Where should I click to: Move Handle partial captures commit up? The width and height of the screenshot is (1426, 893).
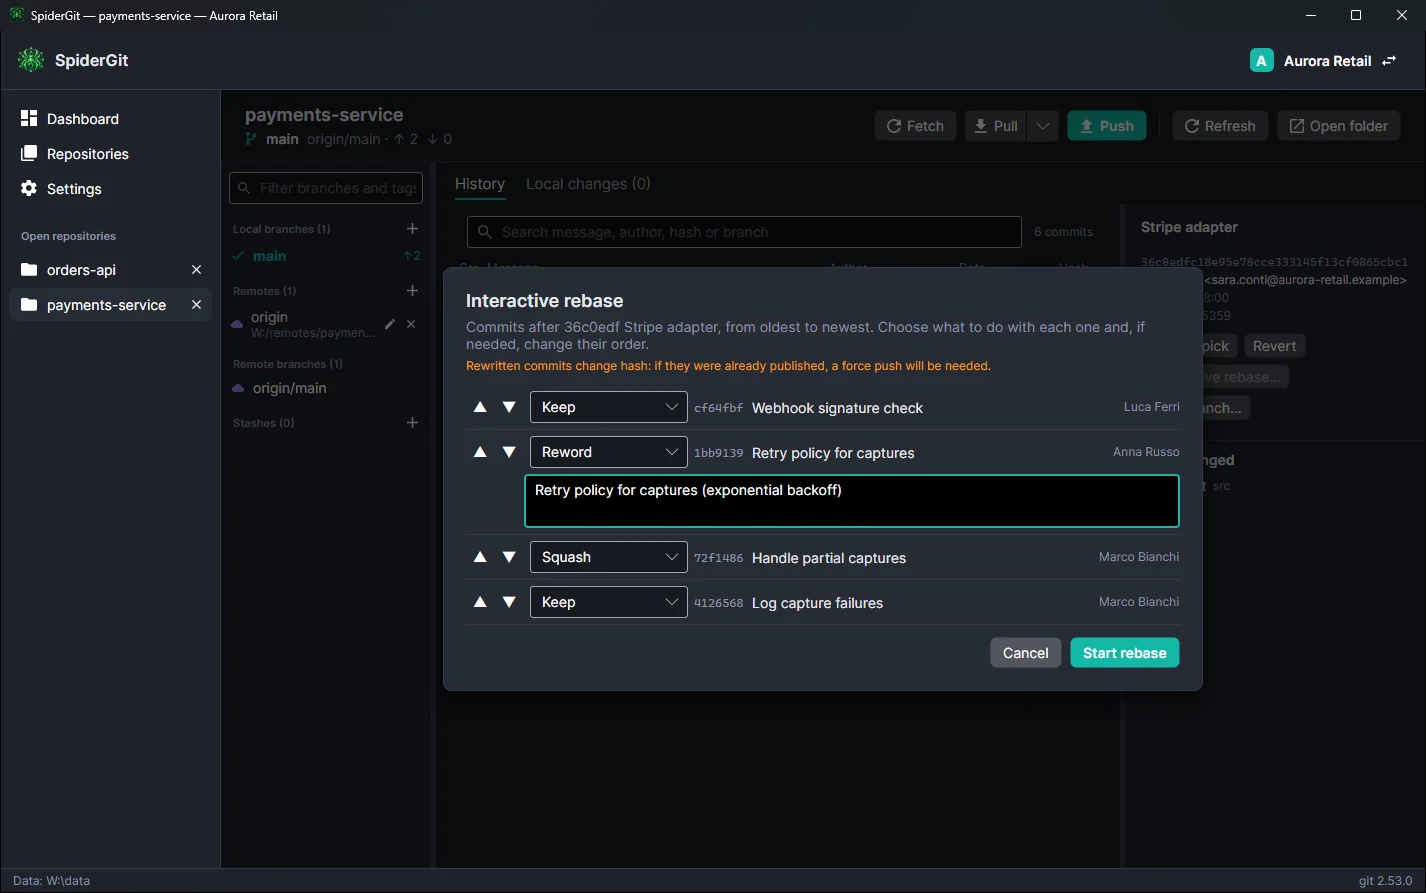480,557
